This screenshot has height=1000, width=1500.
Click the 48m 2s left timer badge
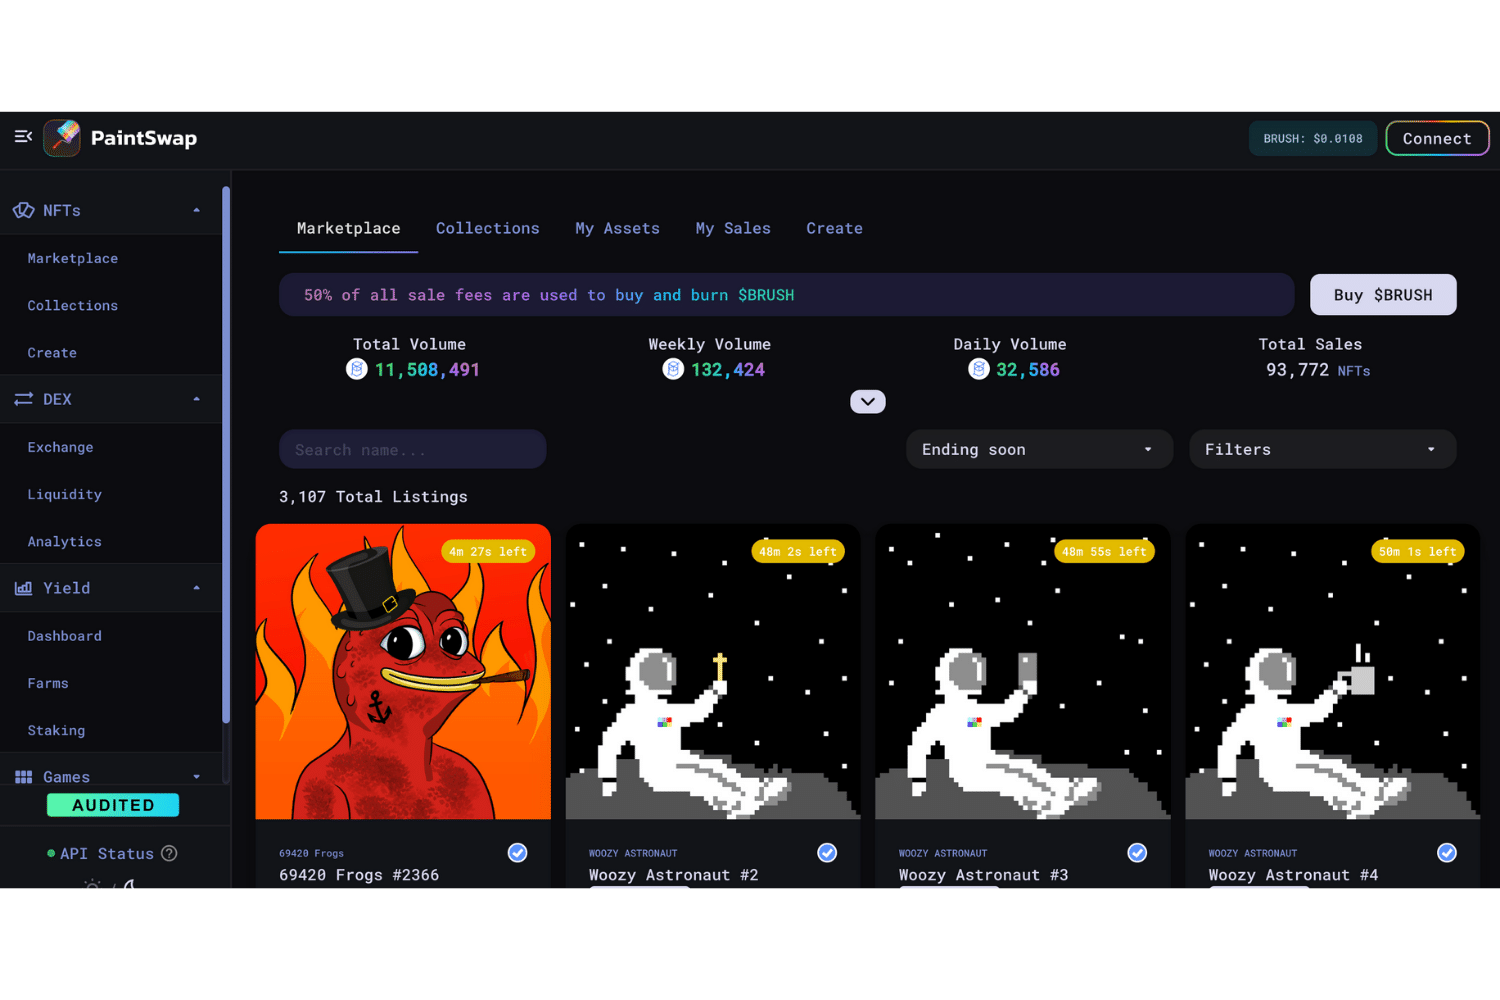pyautogui.click(x=798, y=551)
